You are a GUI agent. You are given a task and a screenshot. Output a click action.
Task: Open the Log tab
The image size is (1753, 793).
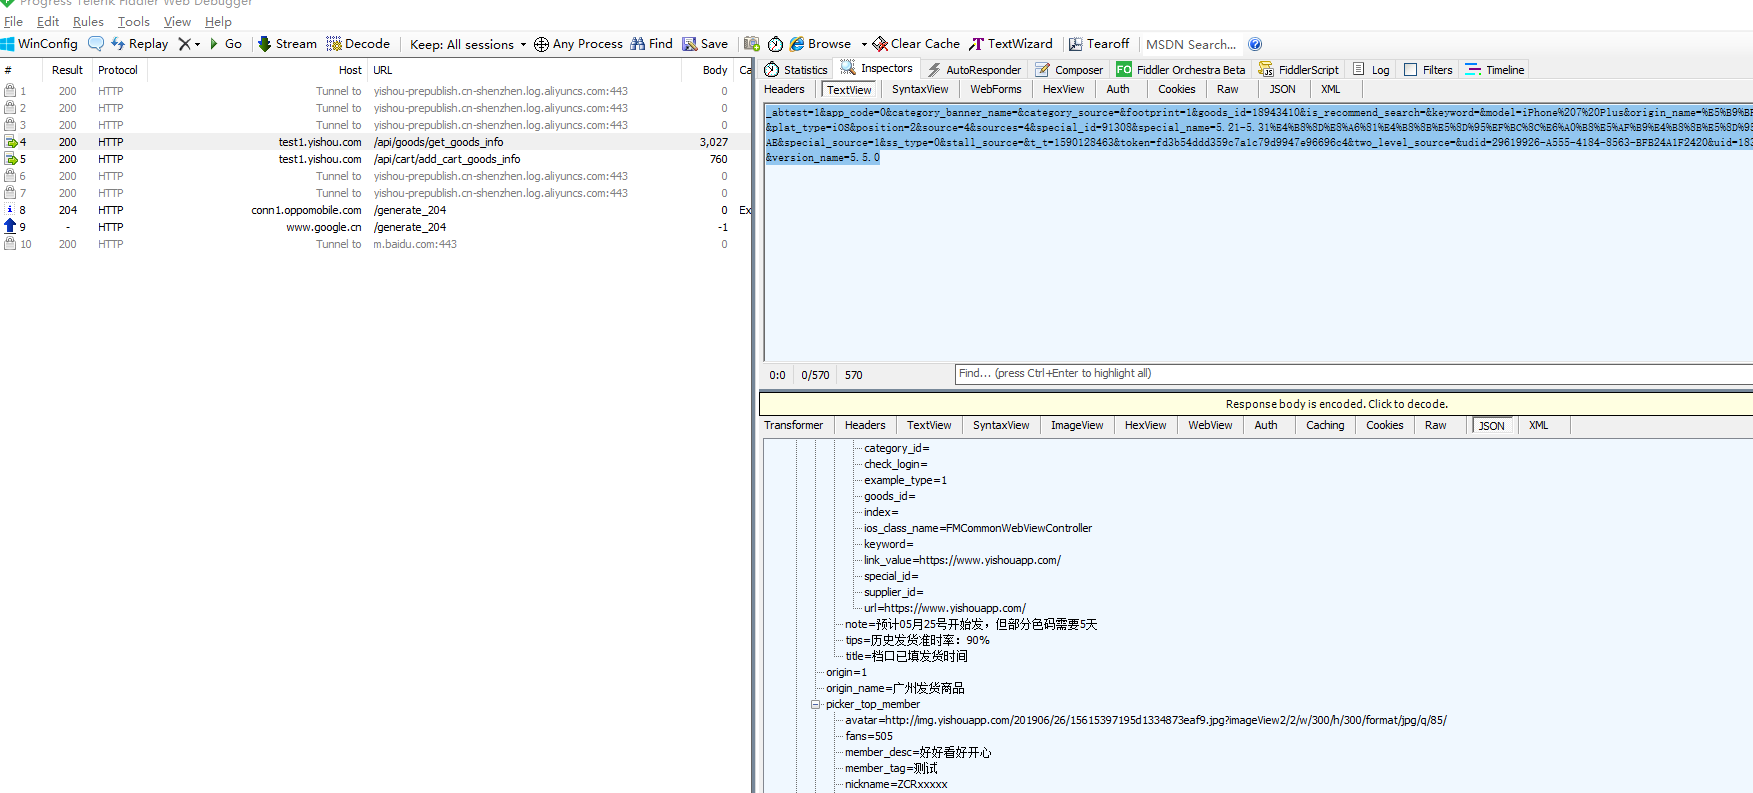(x=1371, y=70)
